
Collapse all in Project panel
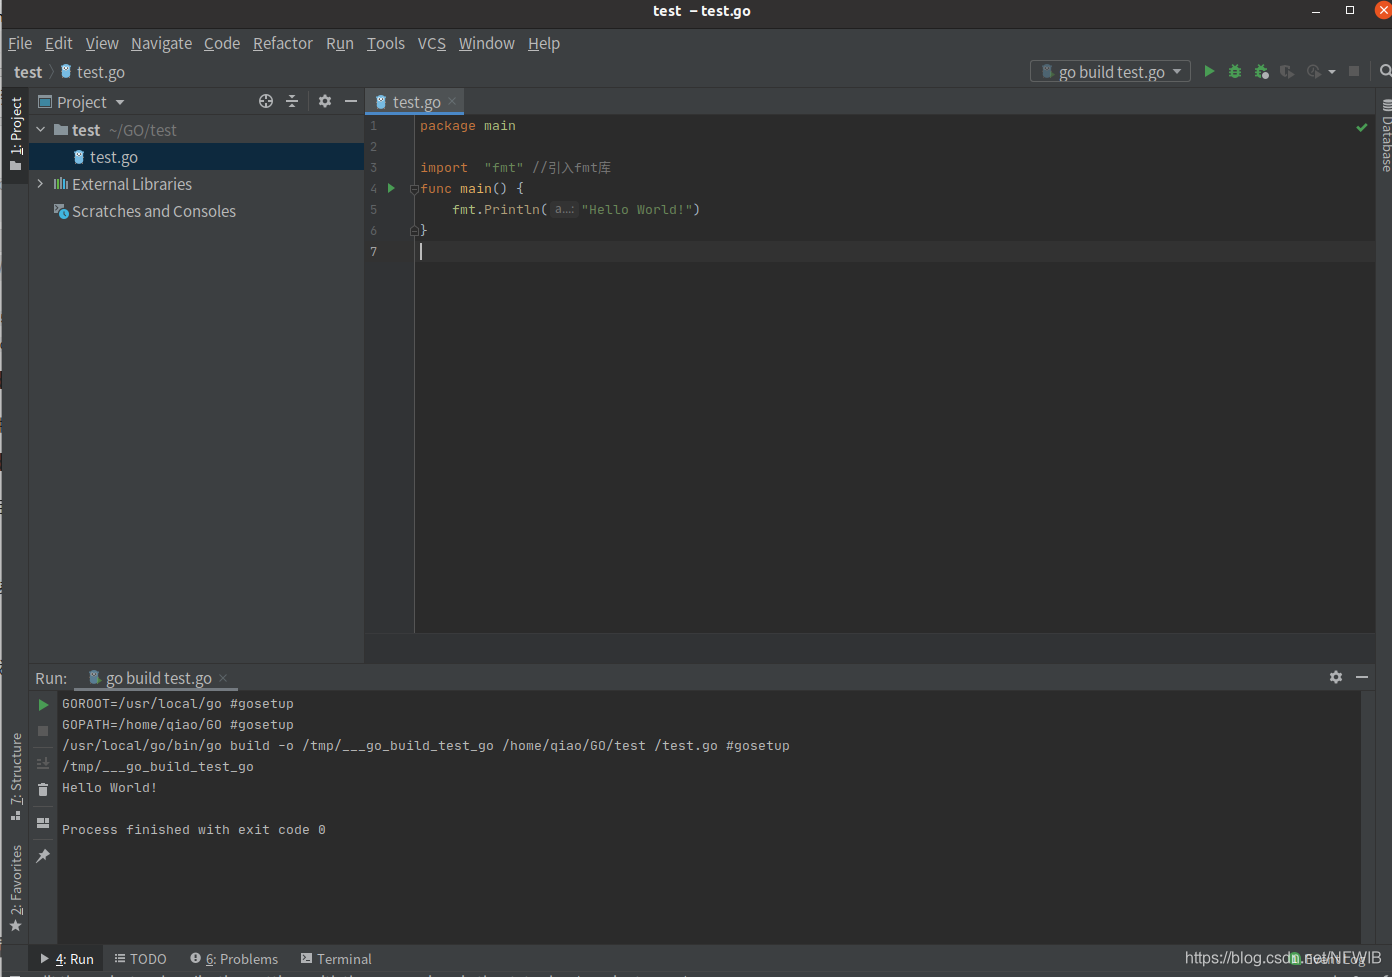tap(292, 101)
